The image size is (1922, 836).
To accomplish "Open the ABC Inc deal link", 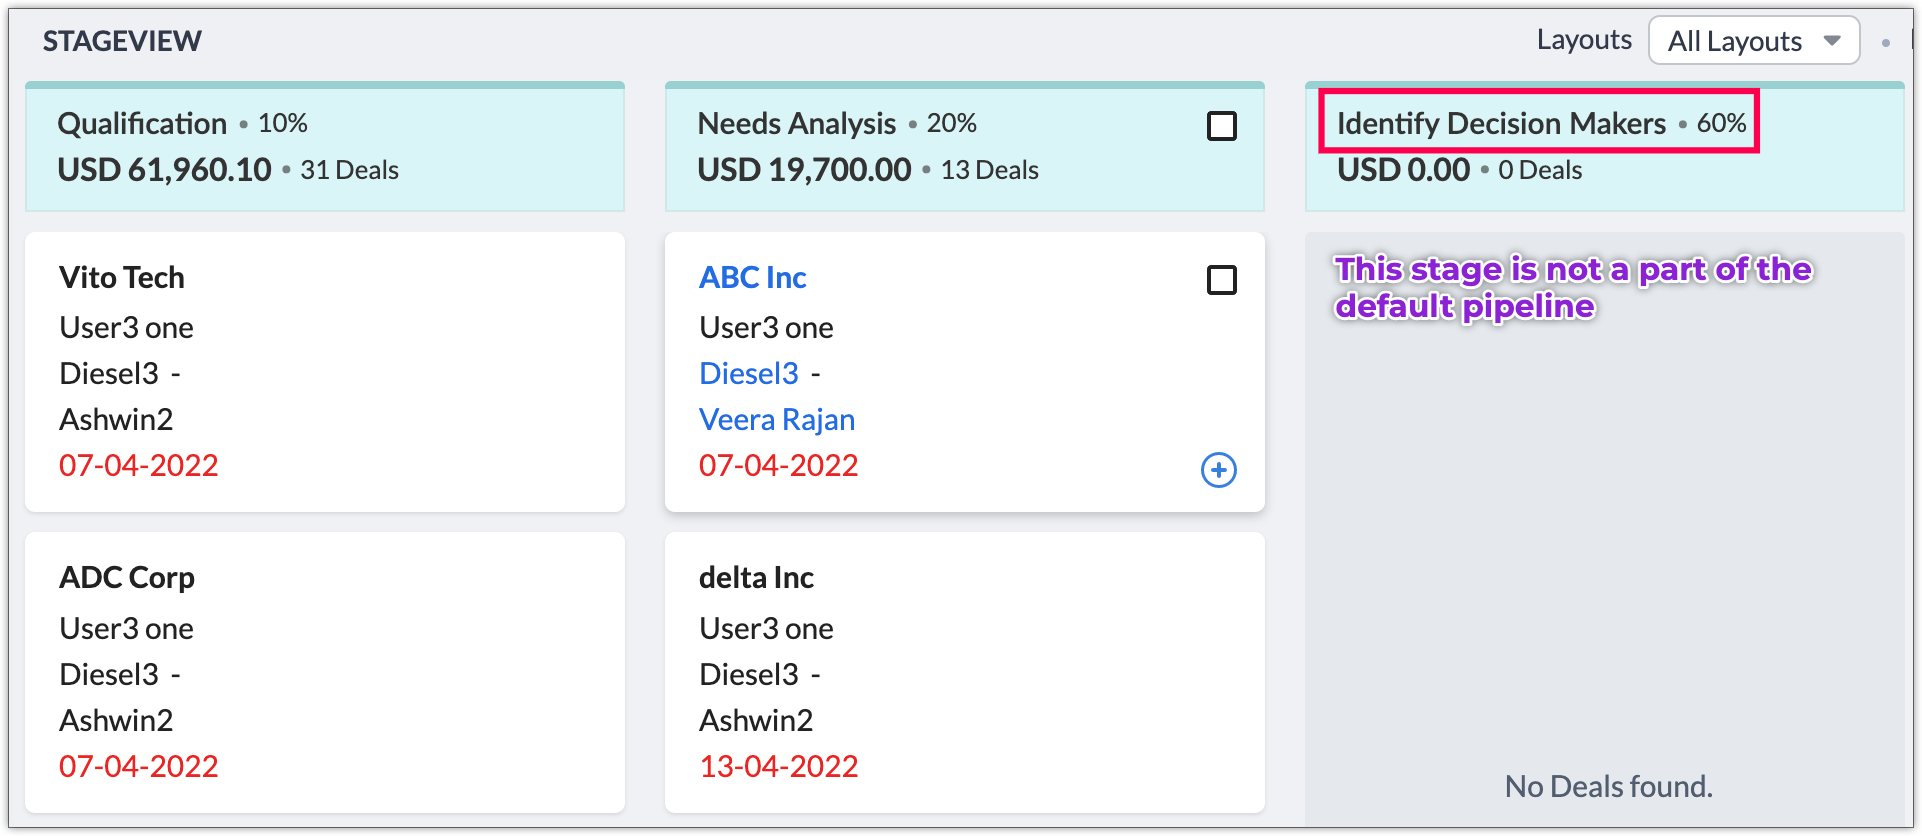I will pos(752,277).
